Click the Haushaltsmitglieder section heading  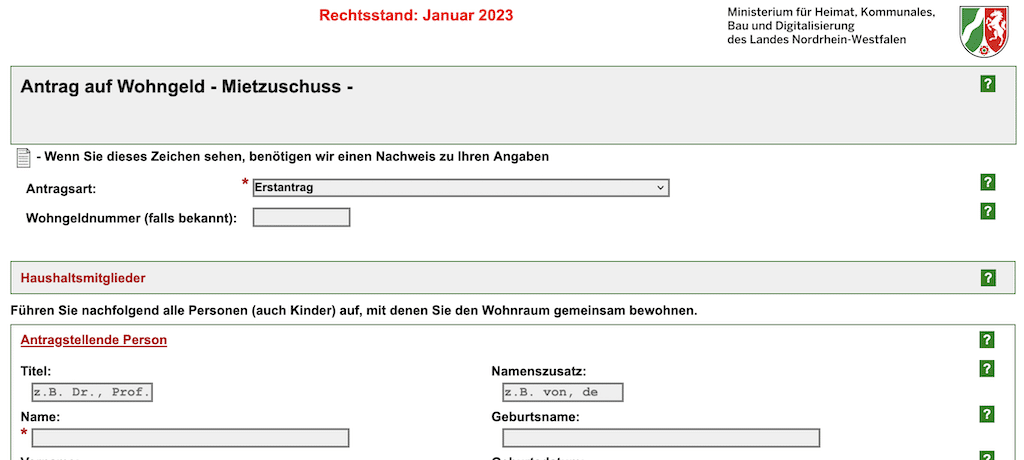83,278
